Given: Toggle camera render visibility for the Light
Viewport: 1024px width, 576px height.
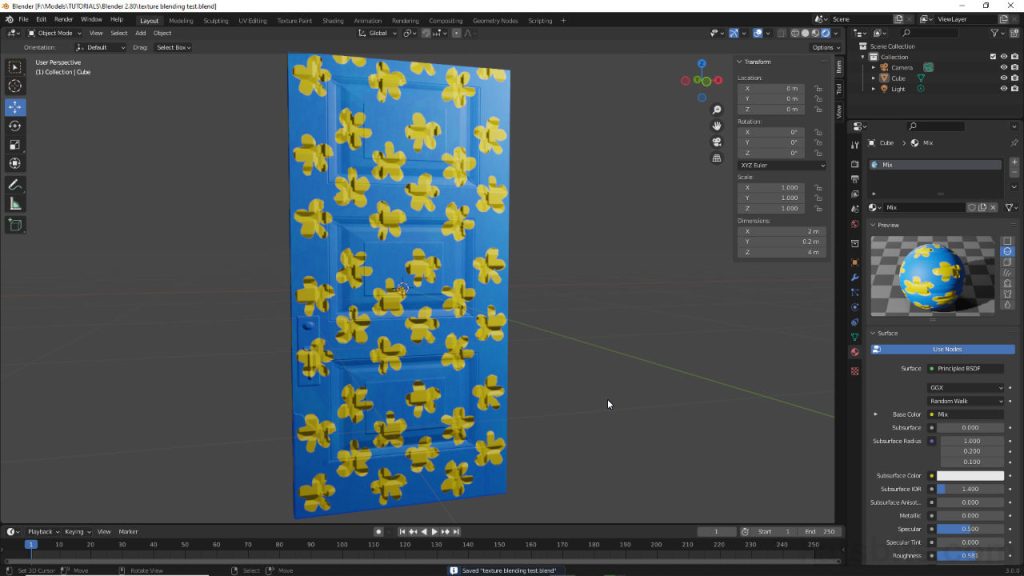Looking at the screenshot, I should coord(1014,89).
